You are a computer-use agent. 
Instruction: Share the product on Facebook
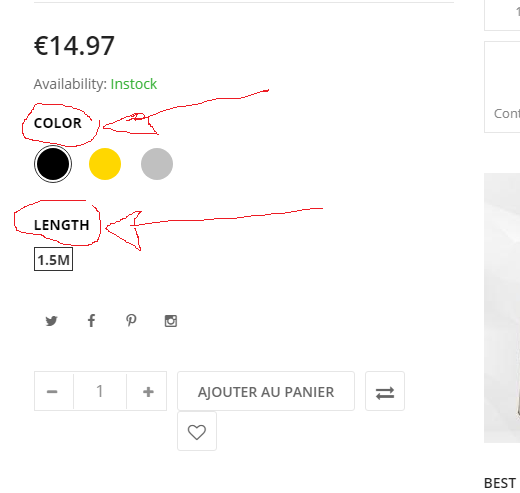coord(91,321)
